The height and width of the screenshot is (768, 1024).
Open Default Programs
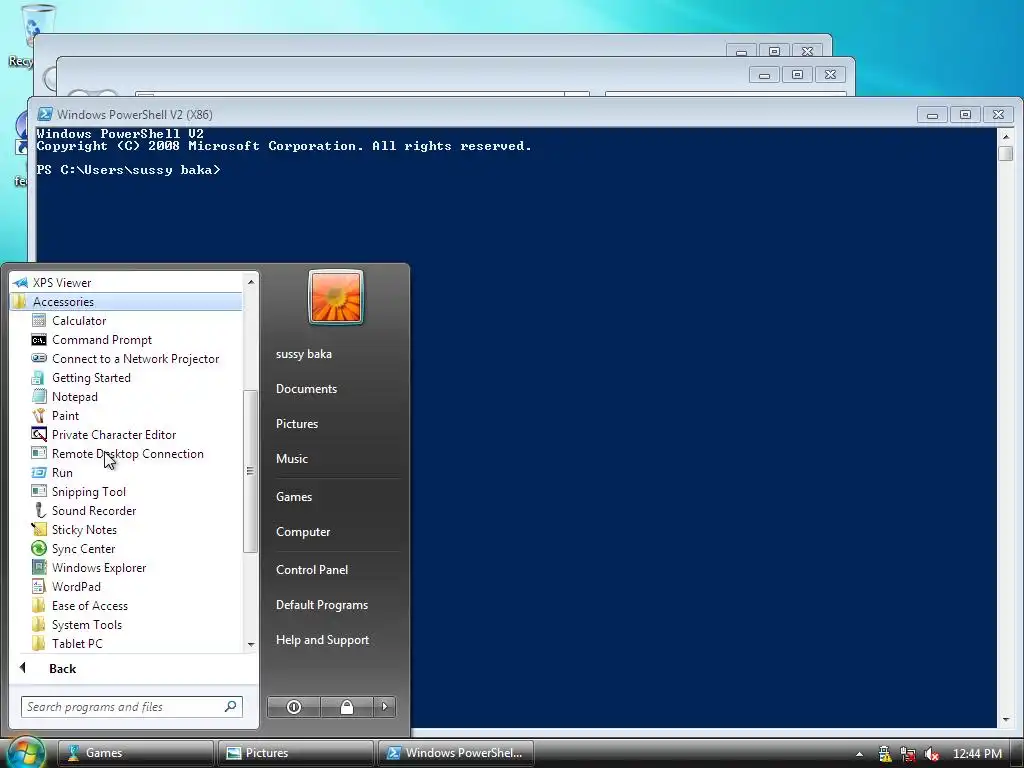pos(322,605)
